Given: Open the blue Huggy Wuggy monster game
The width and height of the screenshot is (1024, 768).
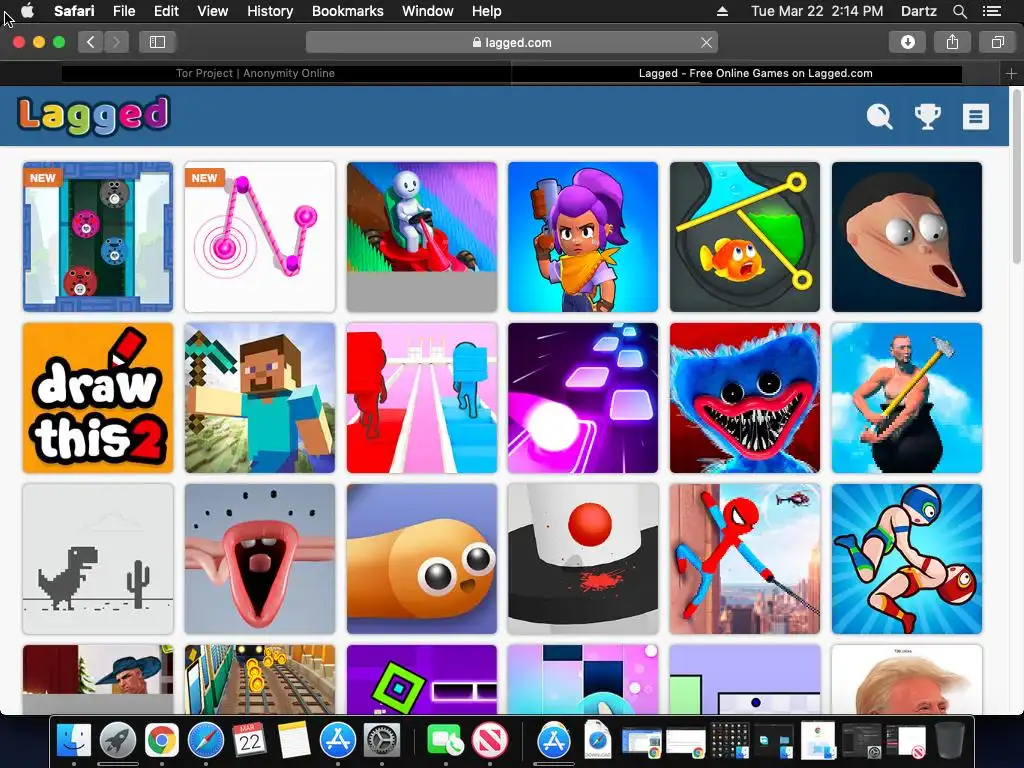Looking at the screenshot, I should 744,398.
